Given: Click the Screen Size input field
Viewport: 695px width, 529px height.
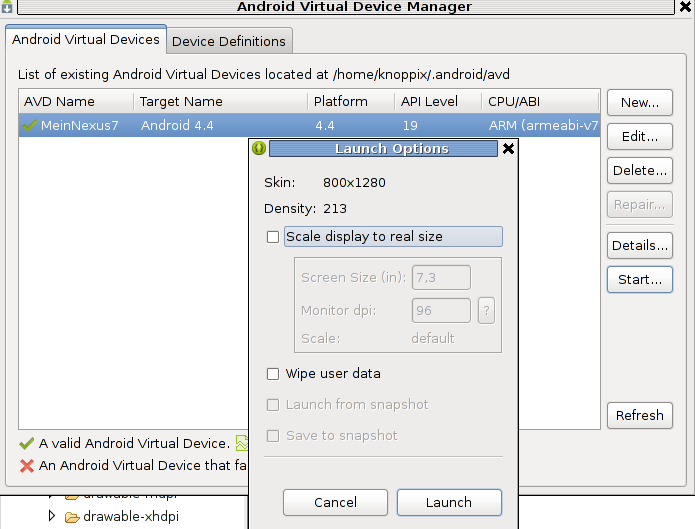Looking at the screenshot, I should [441, 278].
